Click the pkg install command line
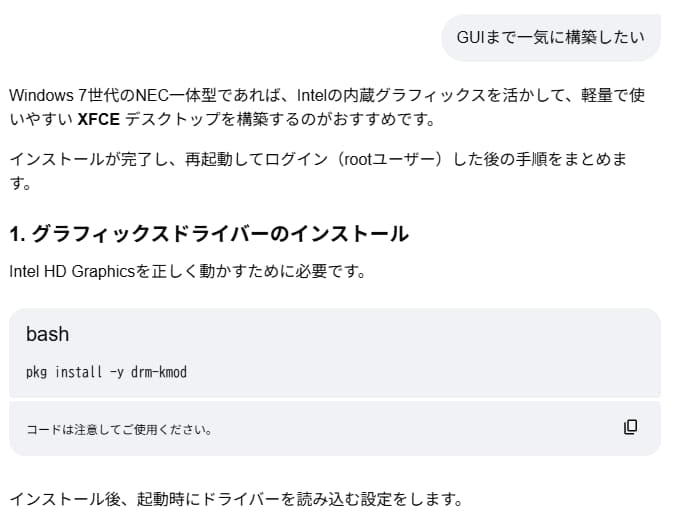Image resolution: width=697 pixels, height=526 pixels. (106, 372)
